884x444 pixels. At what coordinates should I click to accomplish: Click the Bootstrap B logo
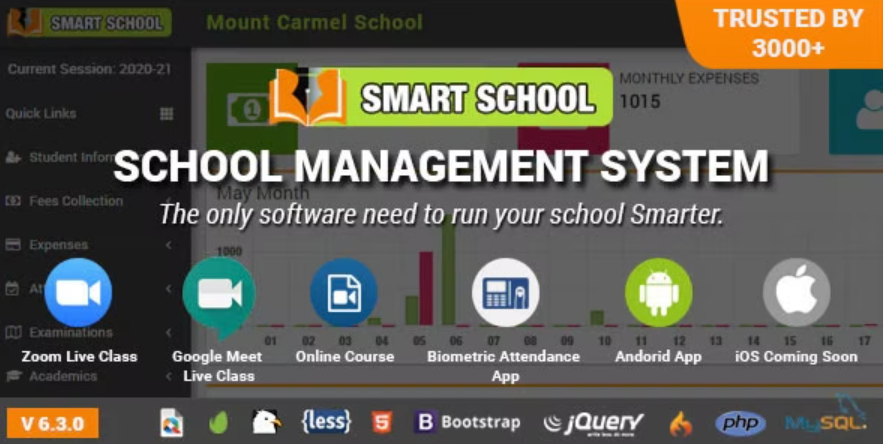425,422
